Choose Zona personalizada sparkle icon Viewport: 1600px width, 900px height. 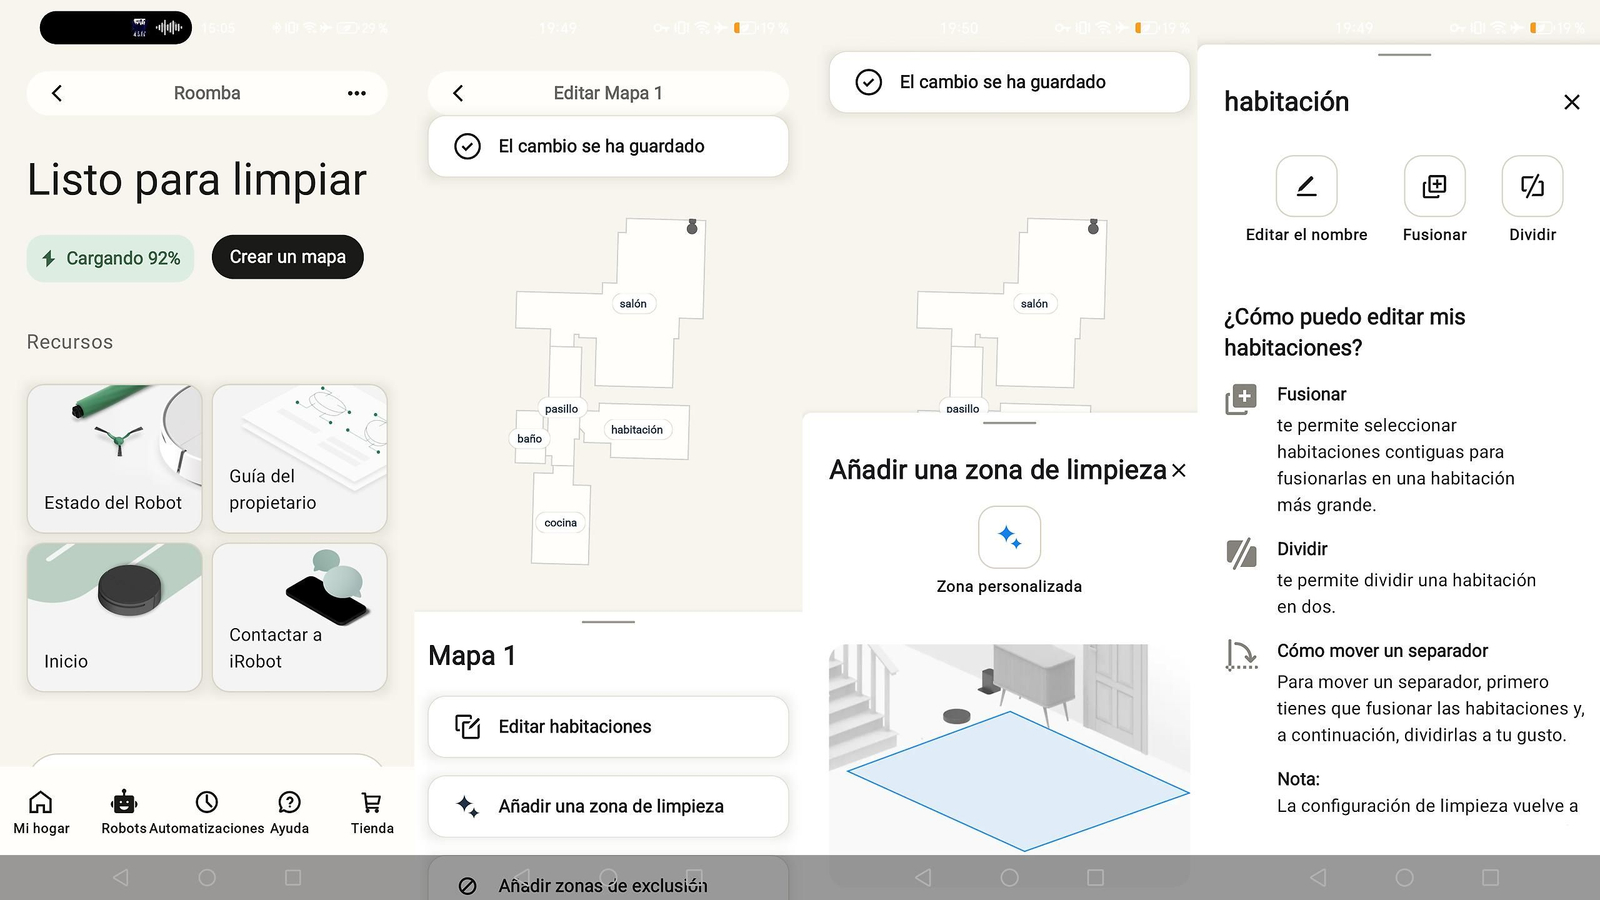pyautogui.click(x=1009, y=537)
